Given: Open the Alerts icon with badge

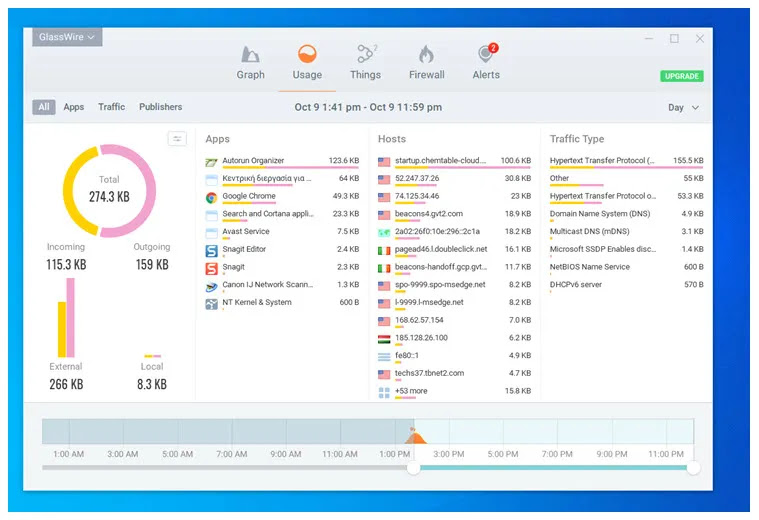Looking at the screenshot, I should point(486,53).
